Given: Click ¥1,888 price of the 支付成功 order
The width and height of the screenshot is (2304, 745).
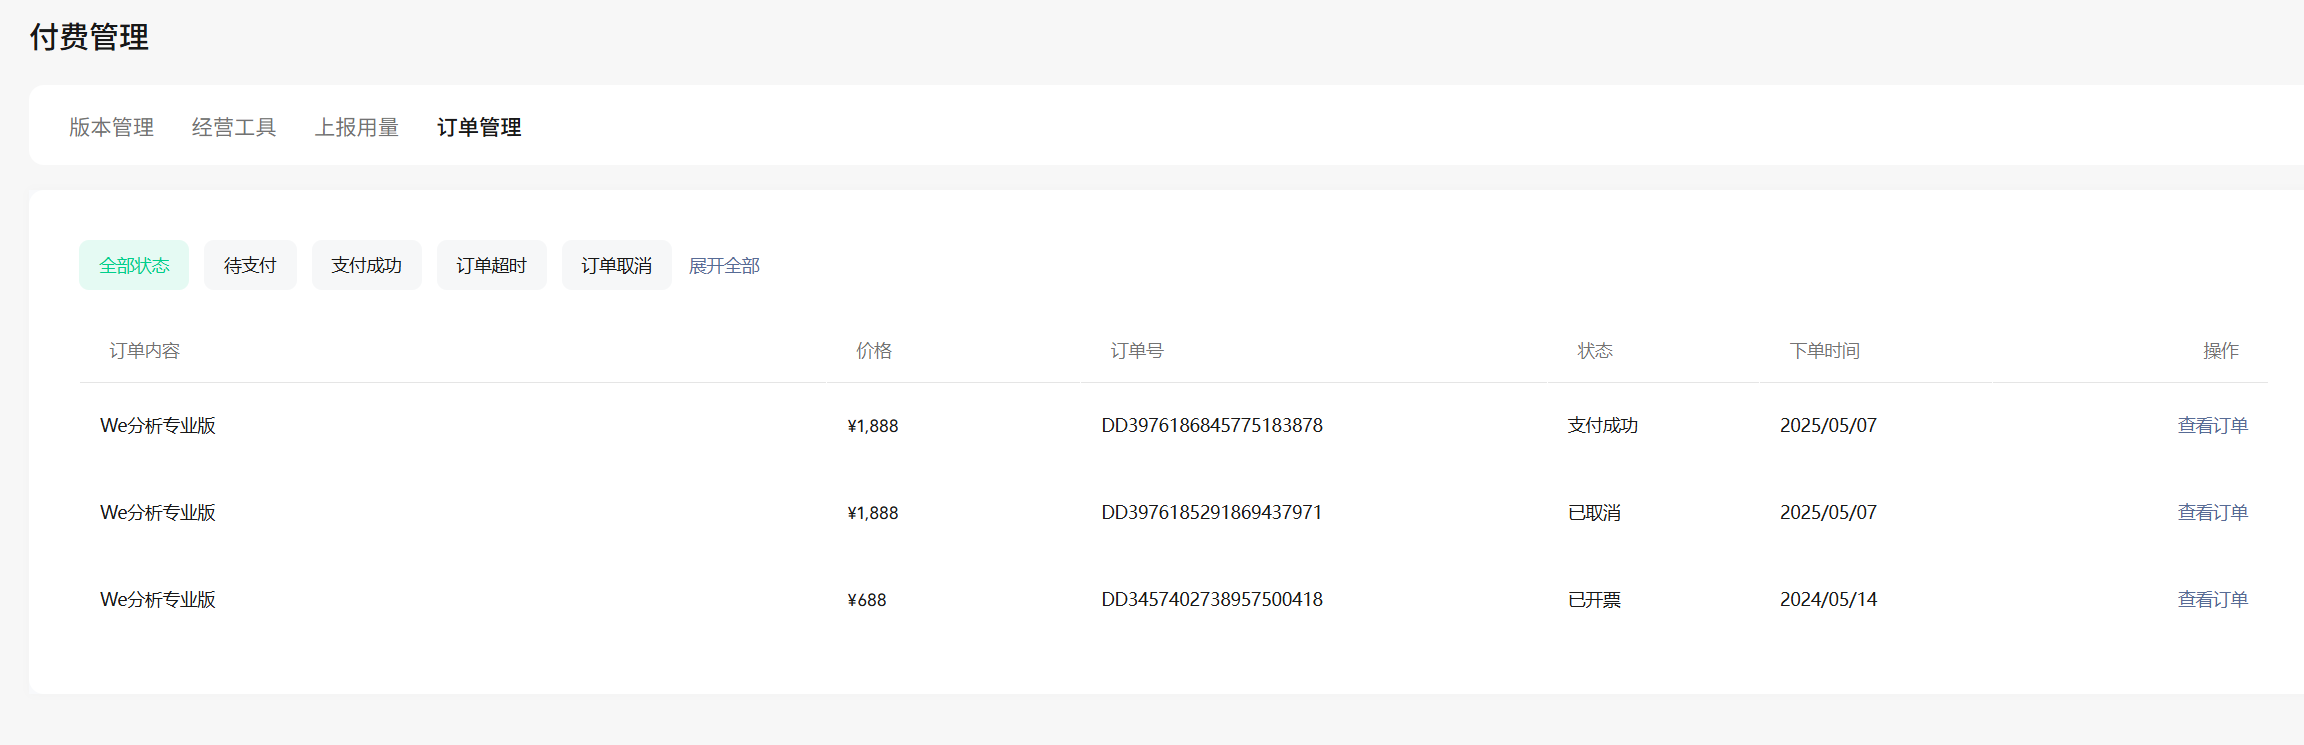Looking at the screenshot, I should tap(873, 426).
